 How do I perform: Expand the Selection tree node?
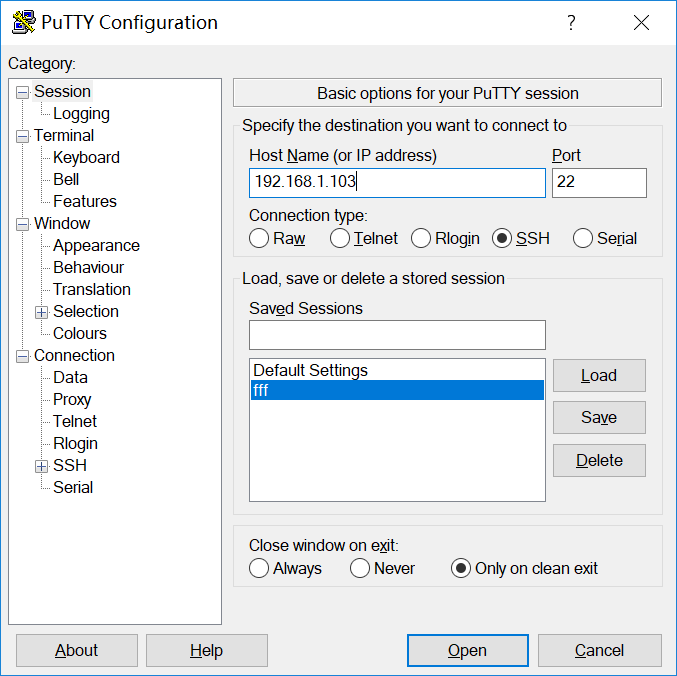(41, 313)
